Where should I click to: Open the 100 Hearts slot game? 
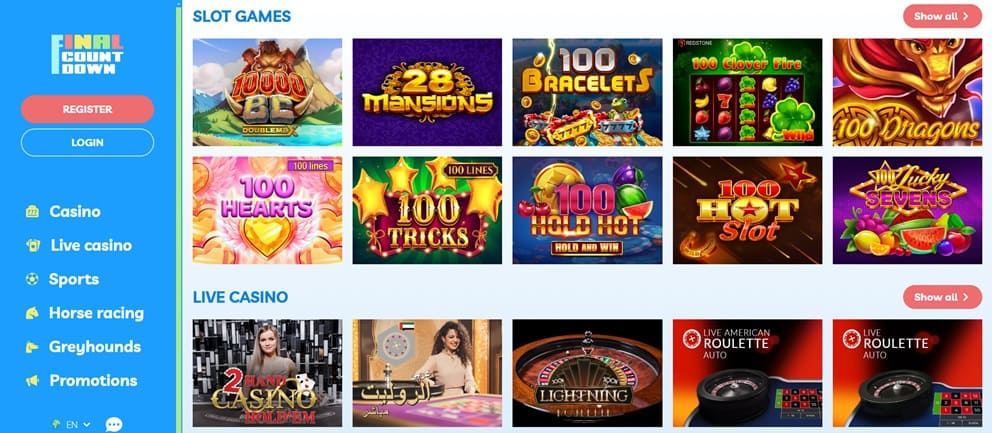(x=267, y=210)
